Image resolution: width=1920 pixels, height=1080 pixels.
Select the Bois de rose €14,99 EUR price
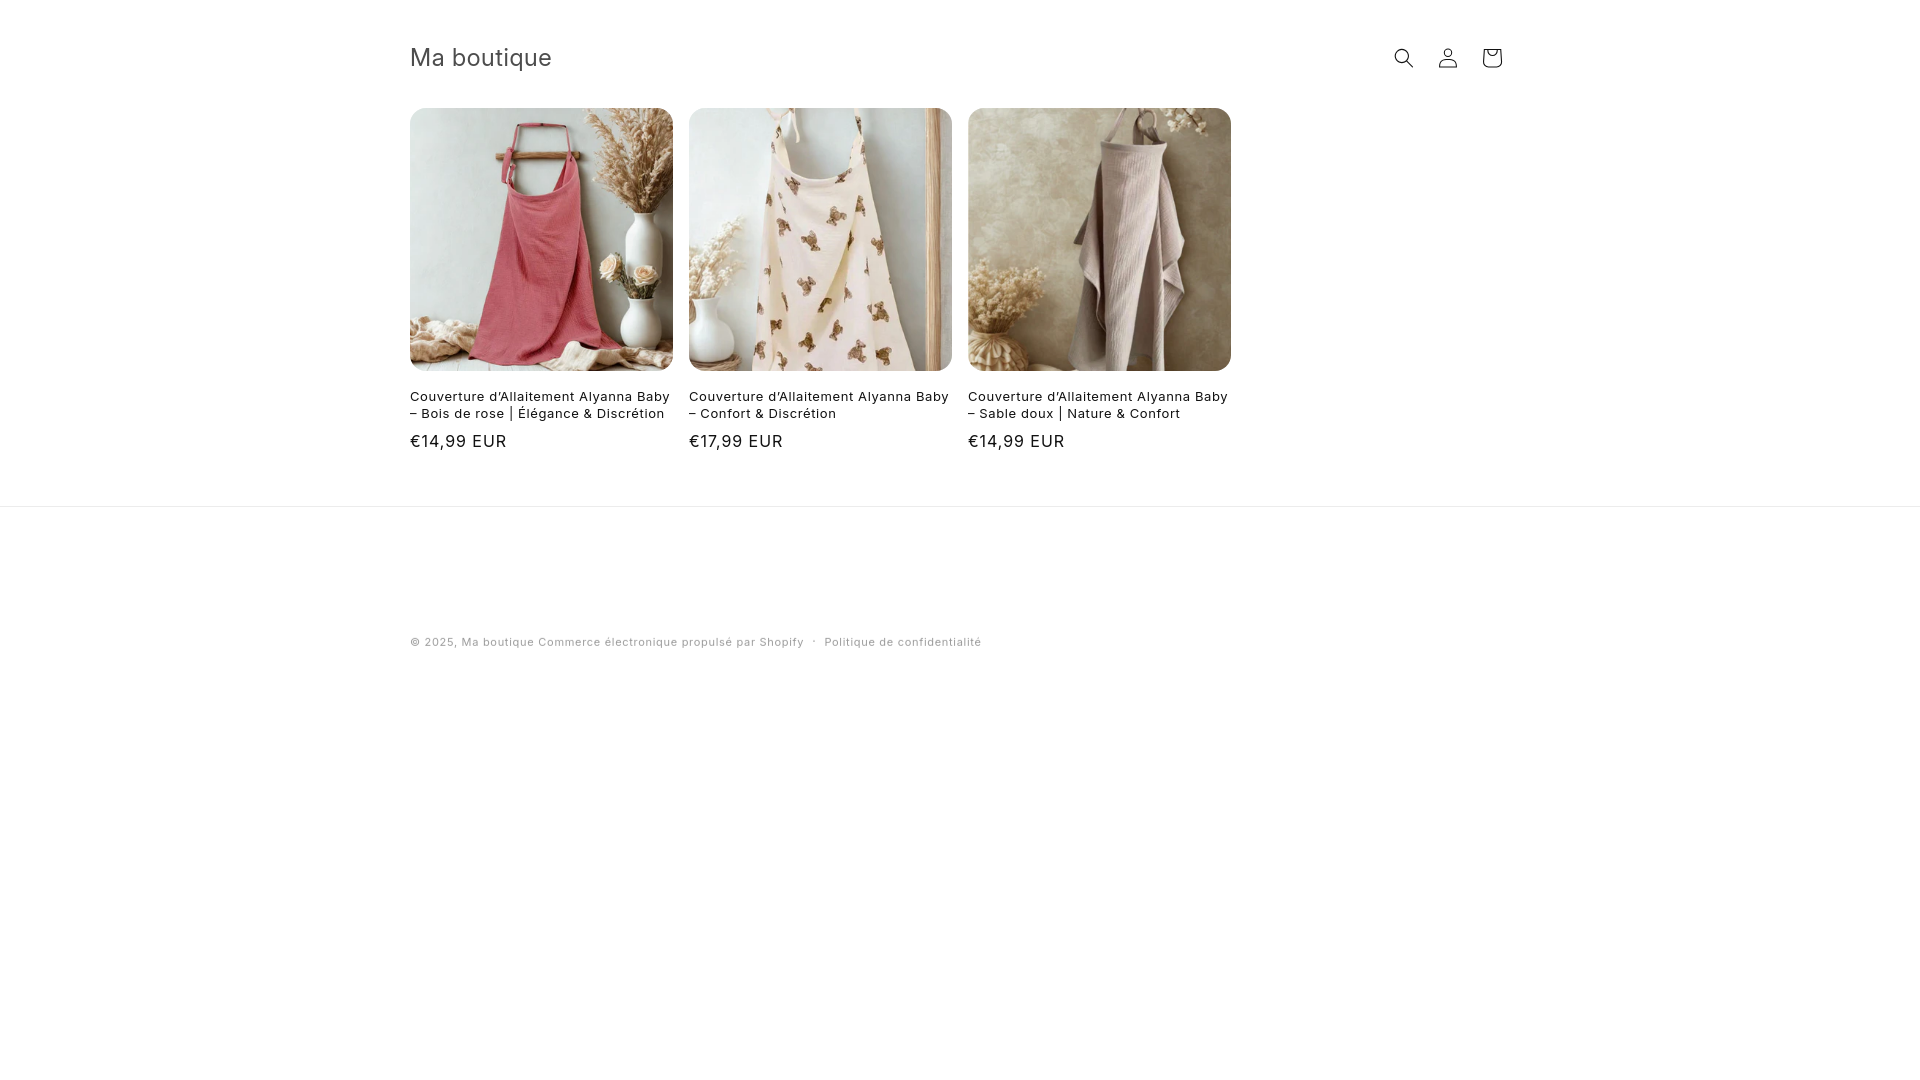coord(458,441)
